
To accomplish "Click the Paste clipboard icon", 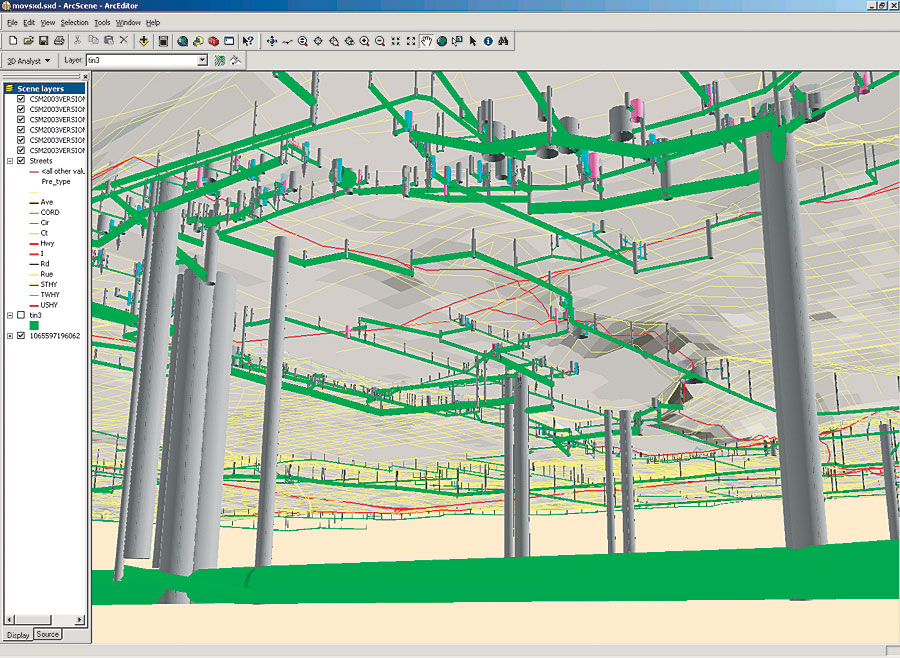I will tap(108, 41).
